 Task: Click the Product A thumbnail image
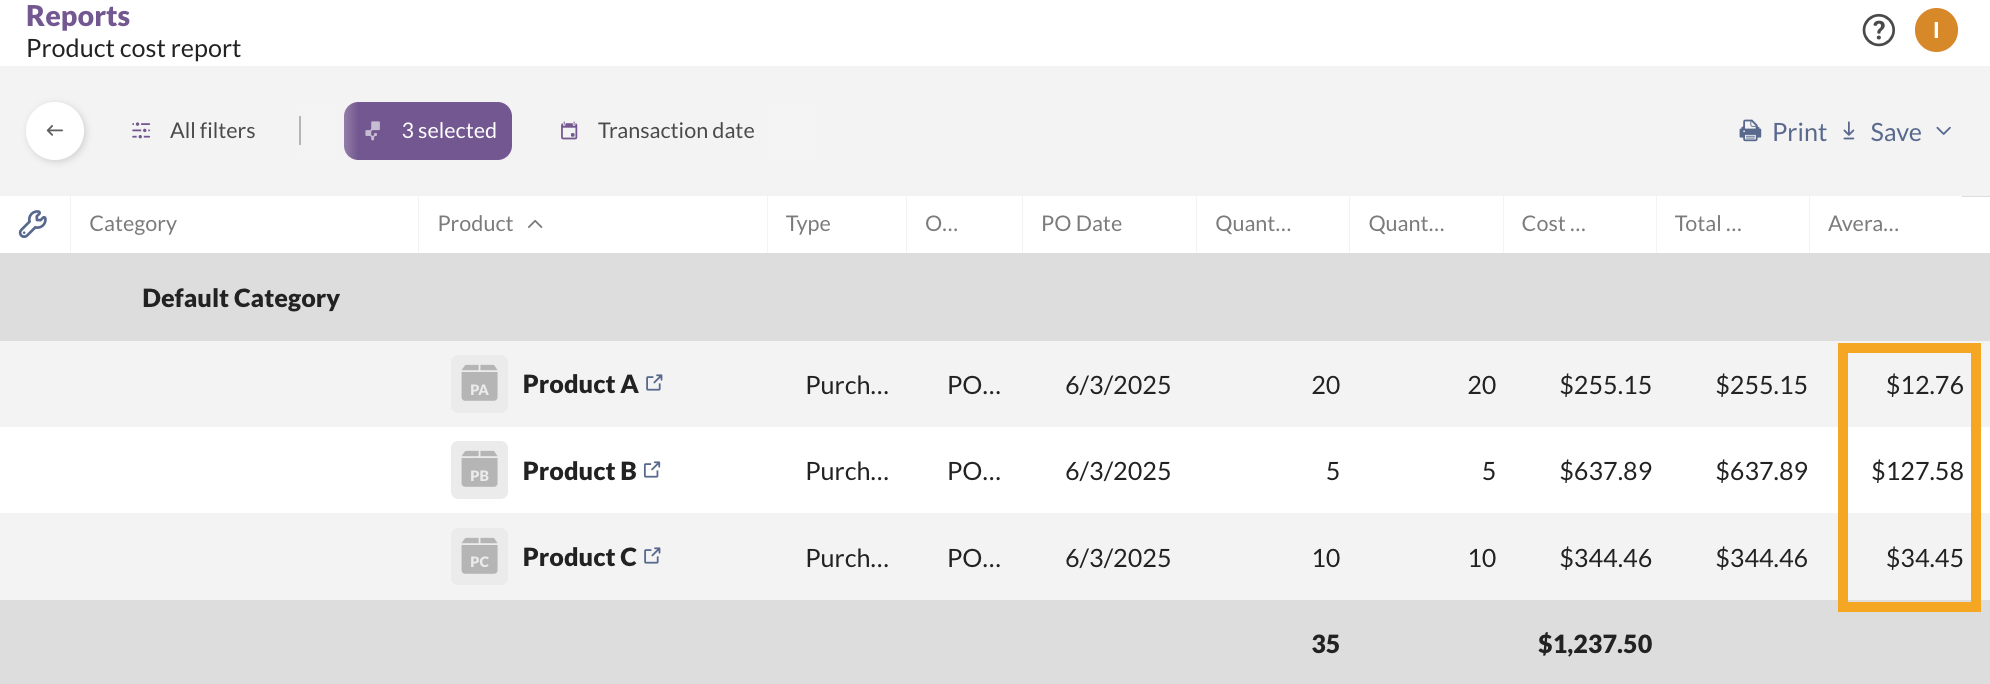(479, 384)
